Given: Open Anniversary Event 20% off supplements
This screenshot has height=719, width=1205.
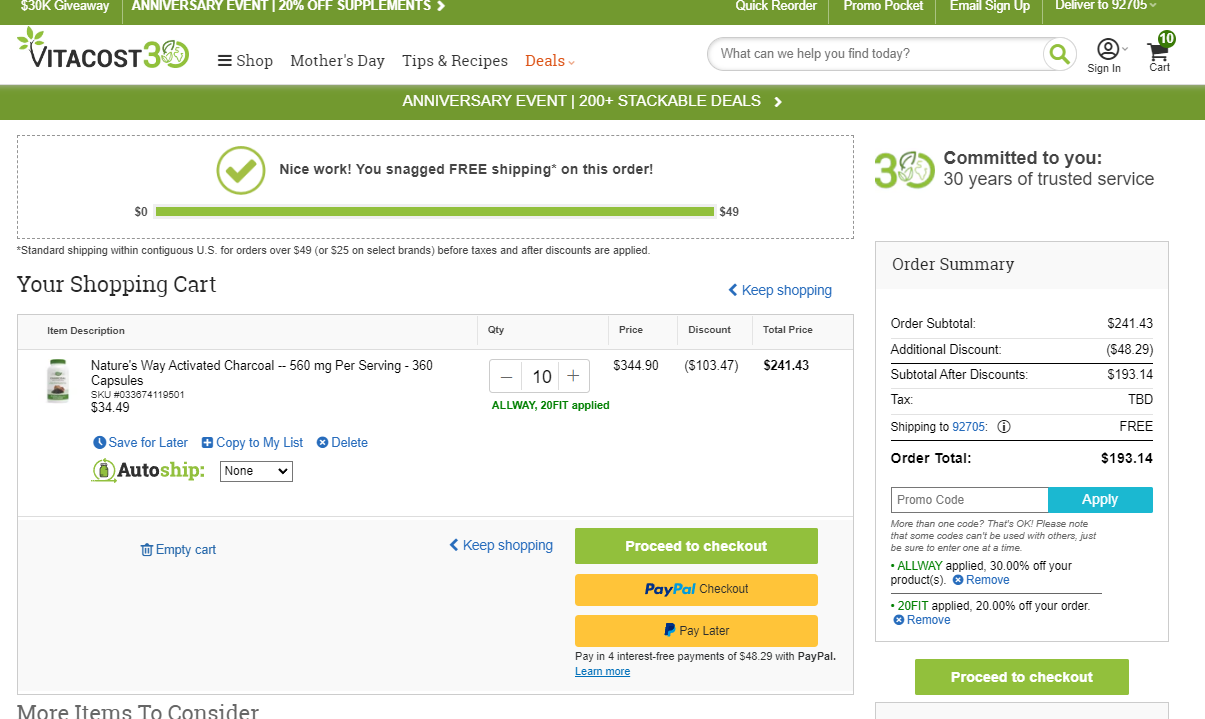Looking at the screenshot, I should [x=289, y=6].
